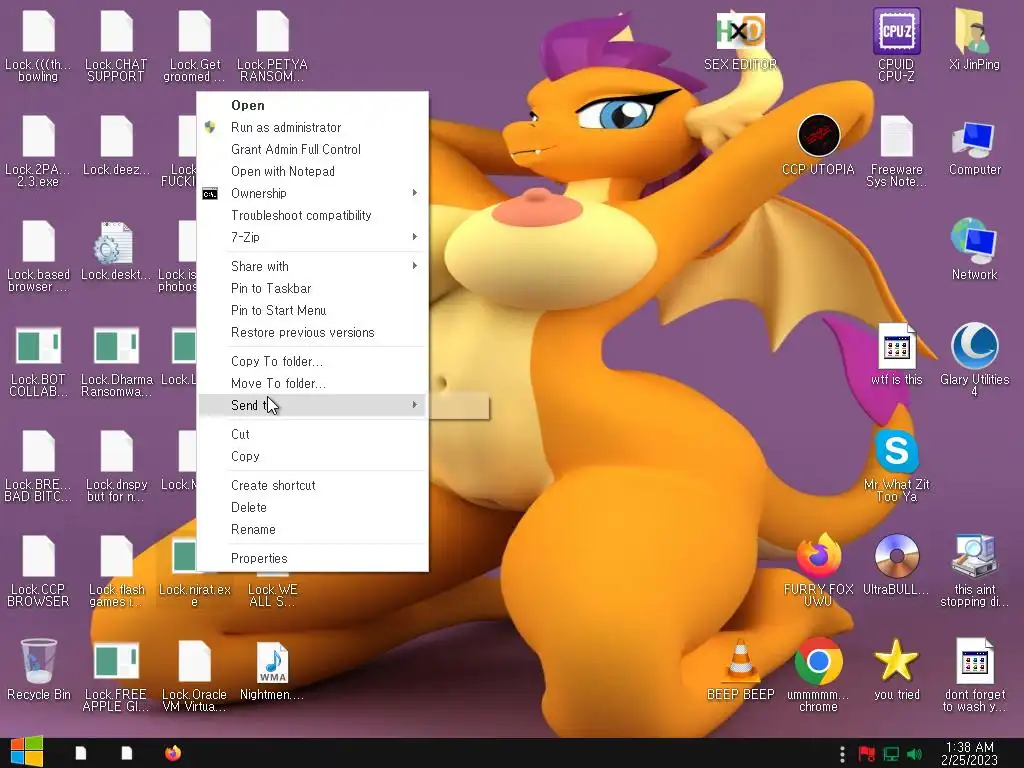Choose Cut in the context menu

click(312, 434)
